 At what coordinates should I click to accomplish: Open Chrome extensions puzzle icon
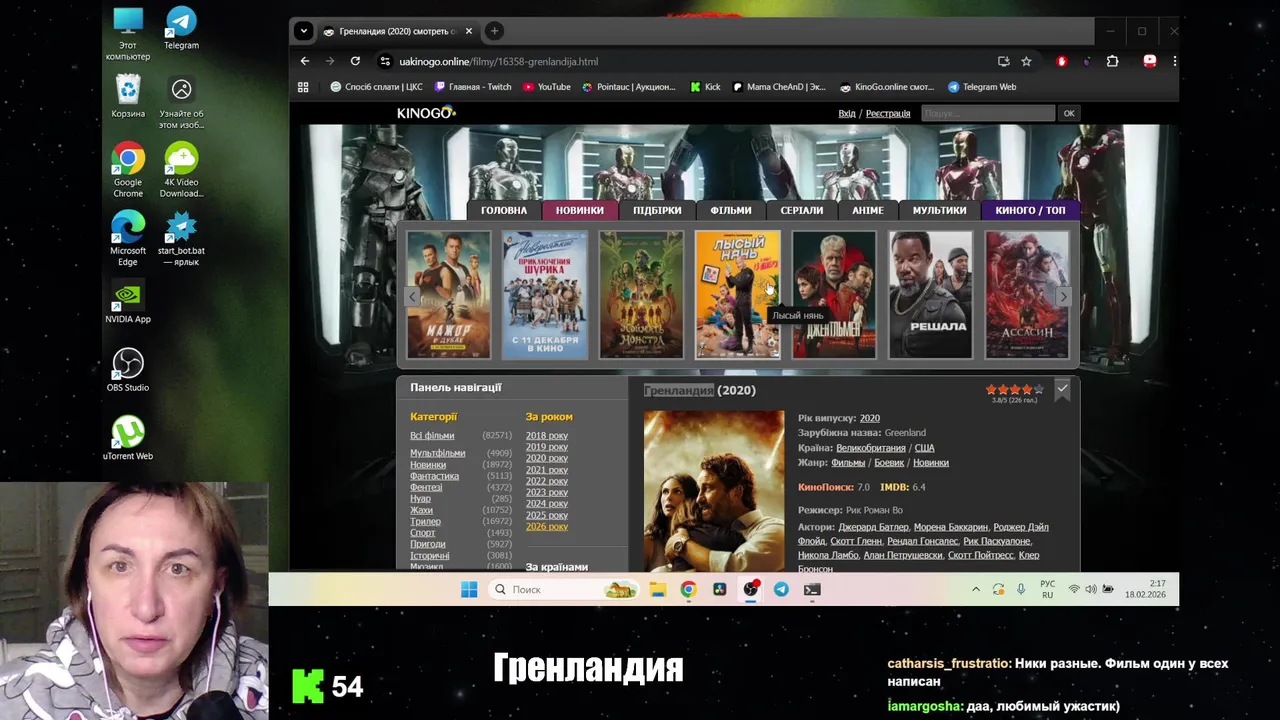click(x=1112, y=61)
